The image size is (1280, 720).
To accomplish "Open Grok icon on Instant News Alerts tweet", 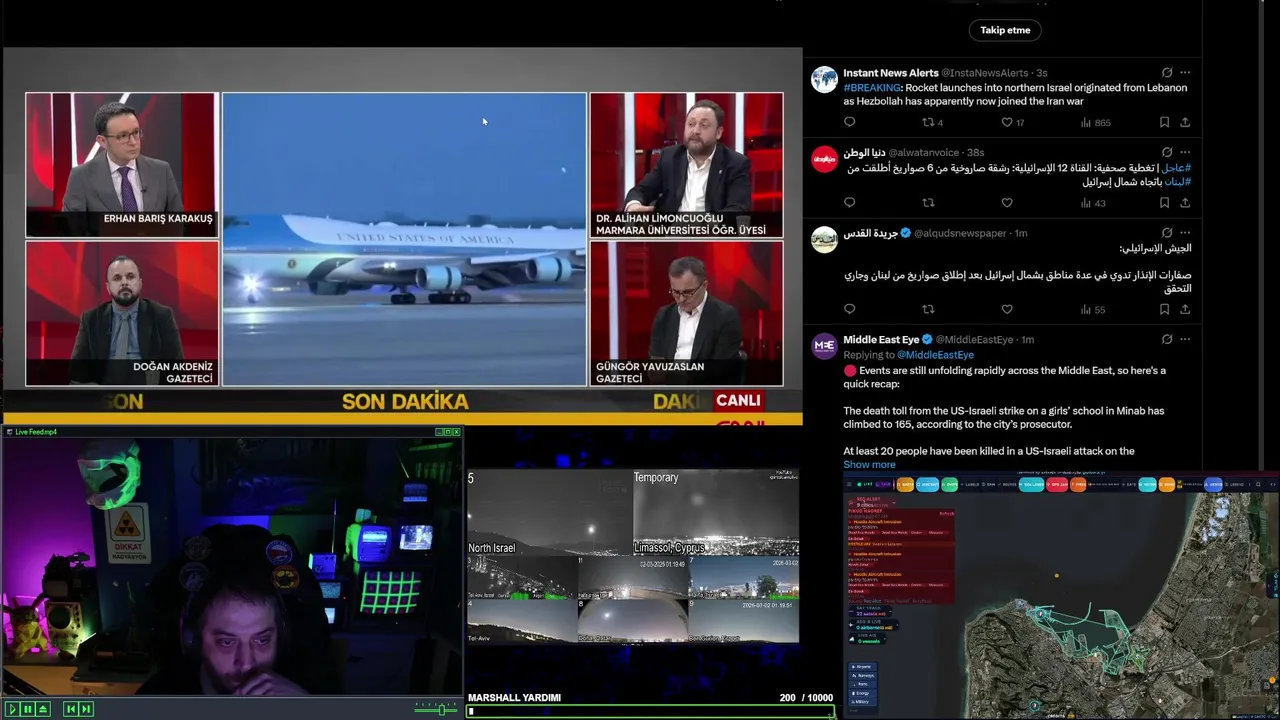I will [1166, 73].
